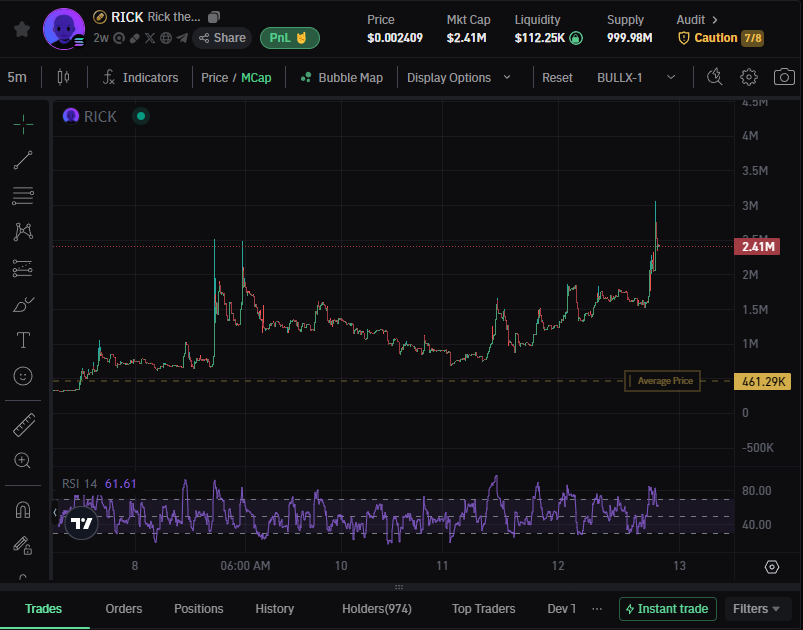Click the 999.98M supply value
The image size is (803, 630).
629,38
